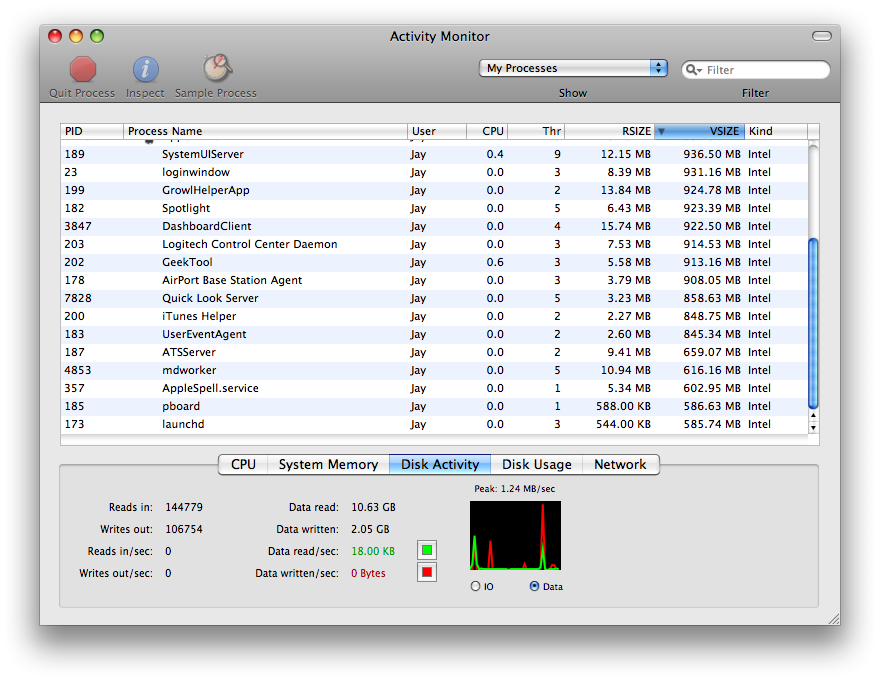Sort by the RSIZE column header
The width and height of the screenshot is (880, 680).
[x=609, y=131]
